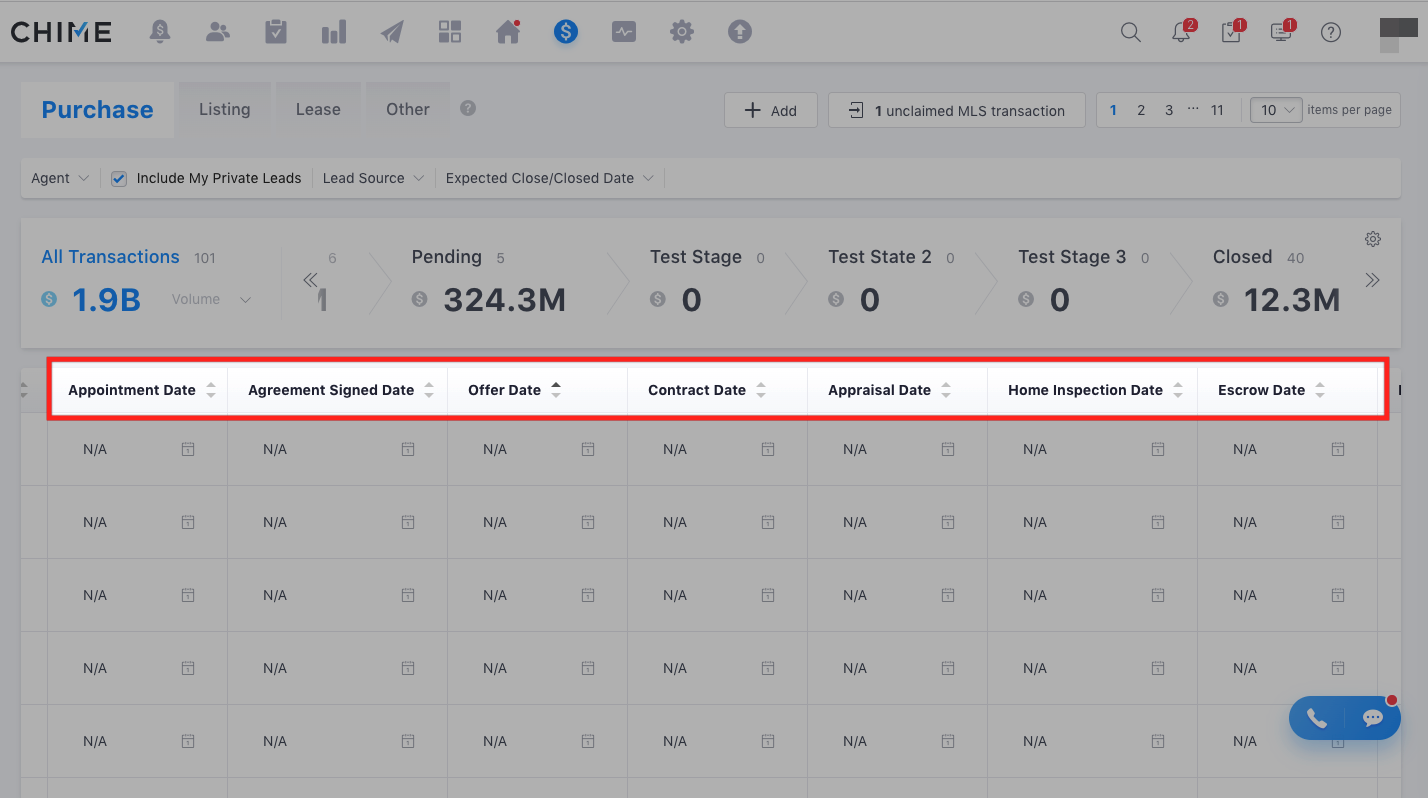Open the Settings gear in top navigation
Viewport: 1428px width, 798px height.
(x=682, y=32)
